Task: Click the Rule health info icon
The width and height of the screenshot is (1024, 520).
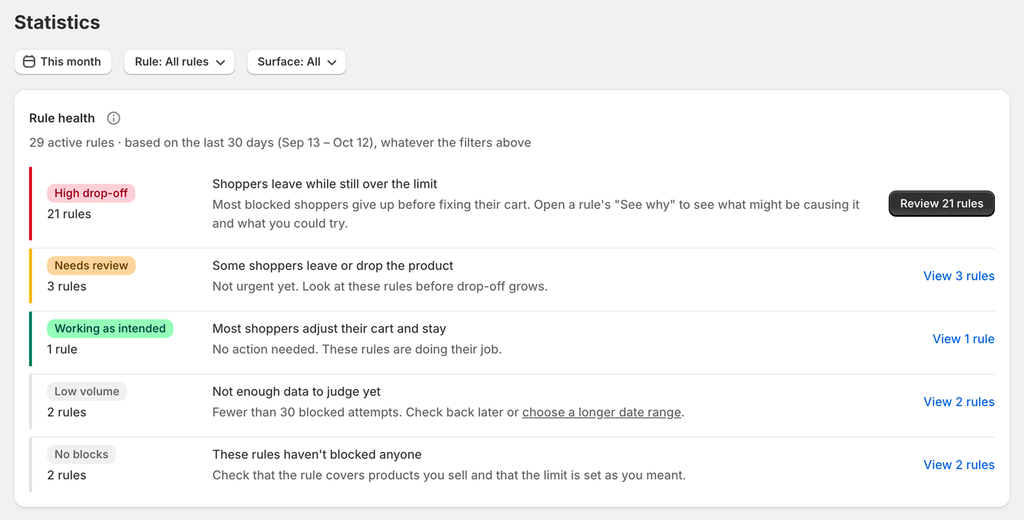Action: pos(114,118)
